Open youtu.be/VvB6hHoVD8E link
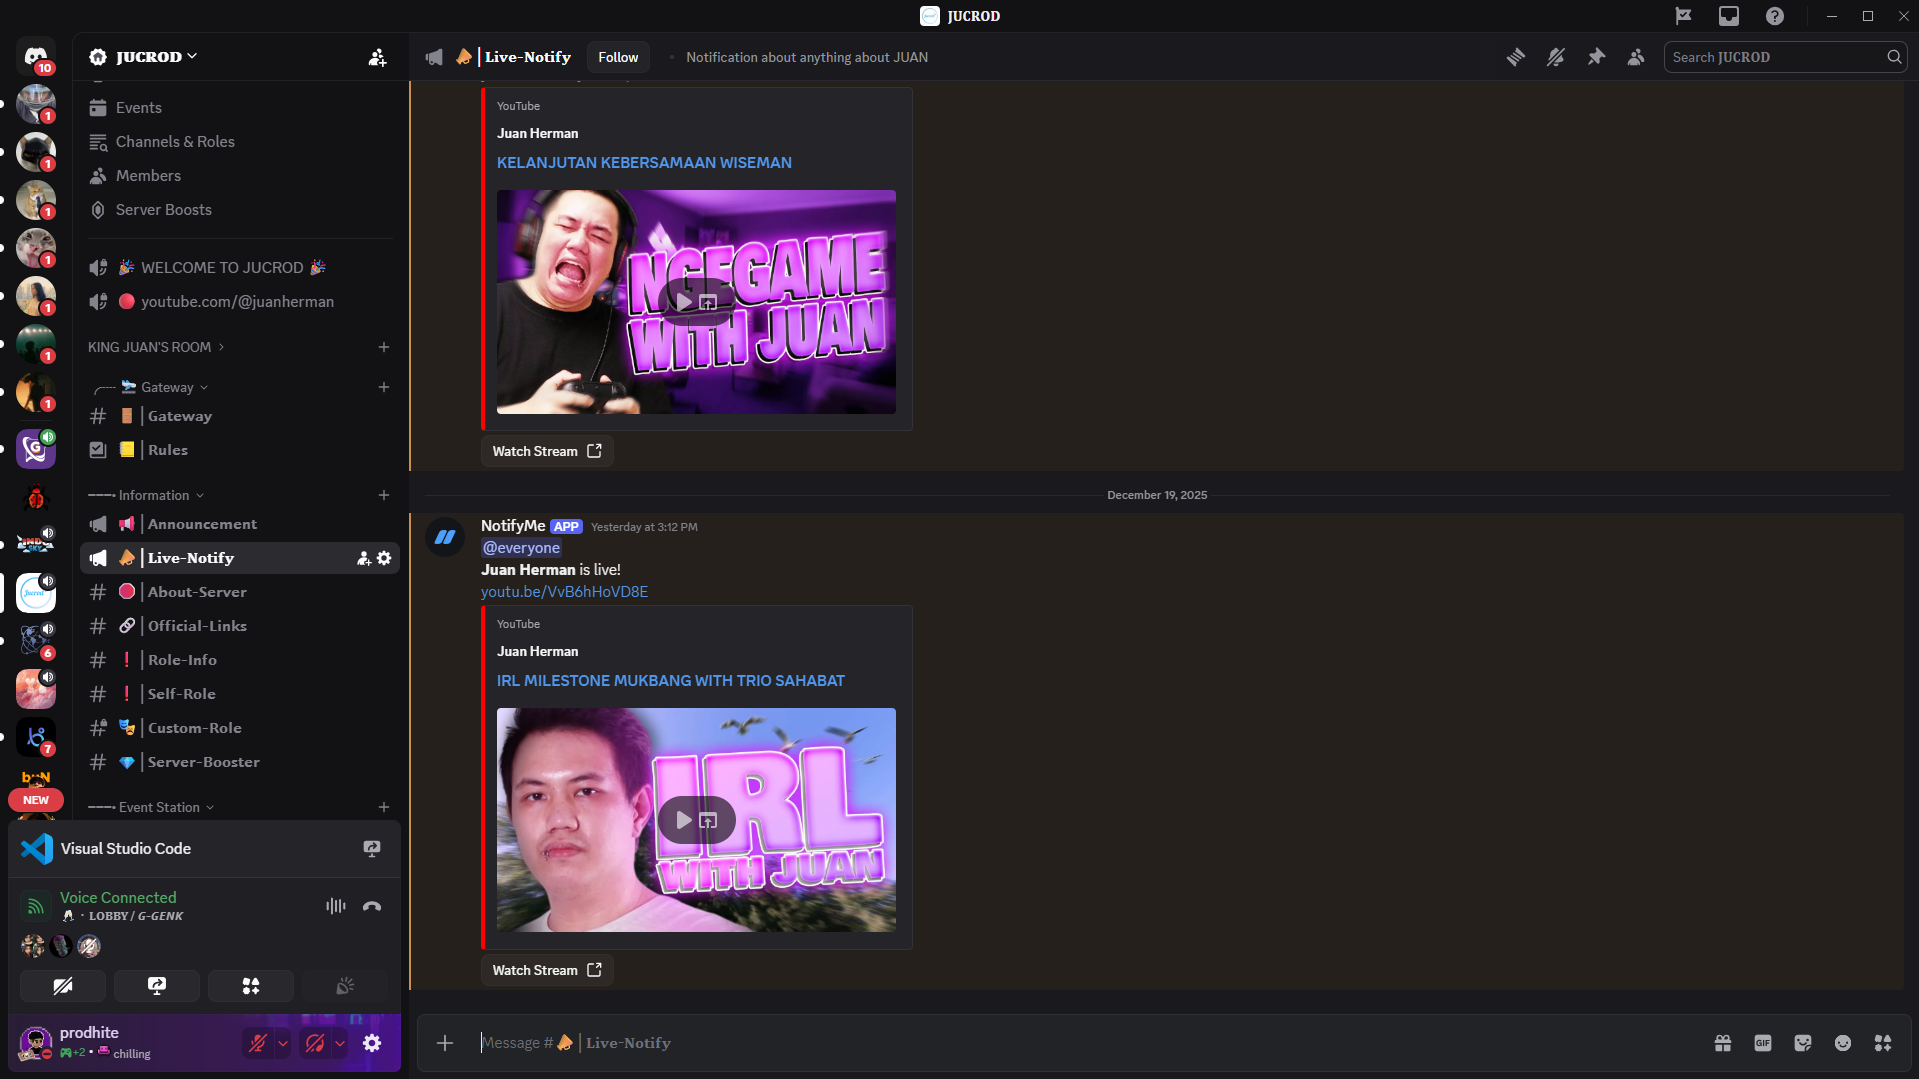This screenshot has width=1919, height=1079. click(x=564, y=592)
